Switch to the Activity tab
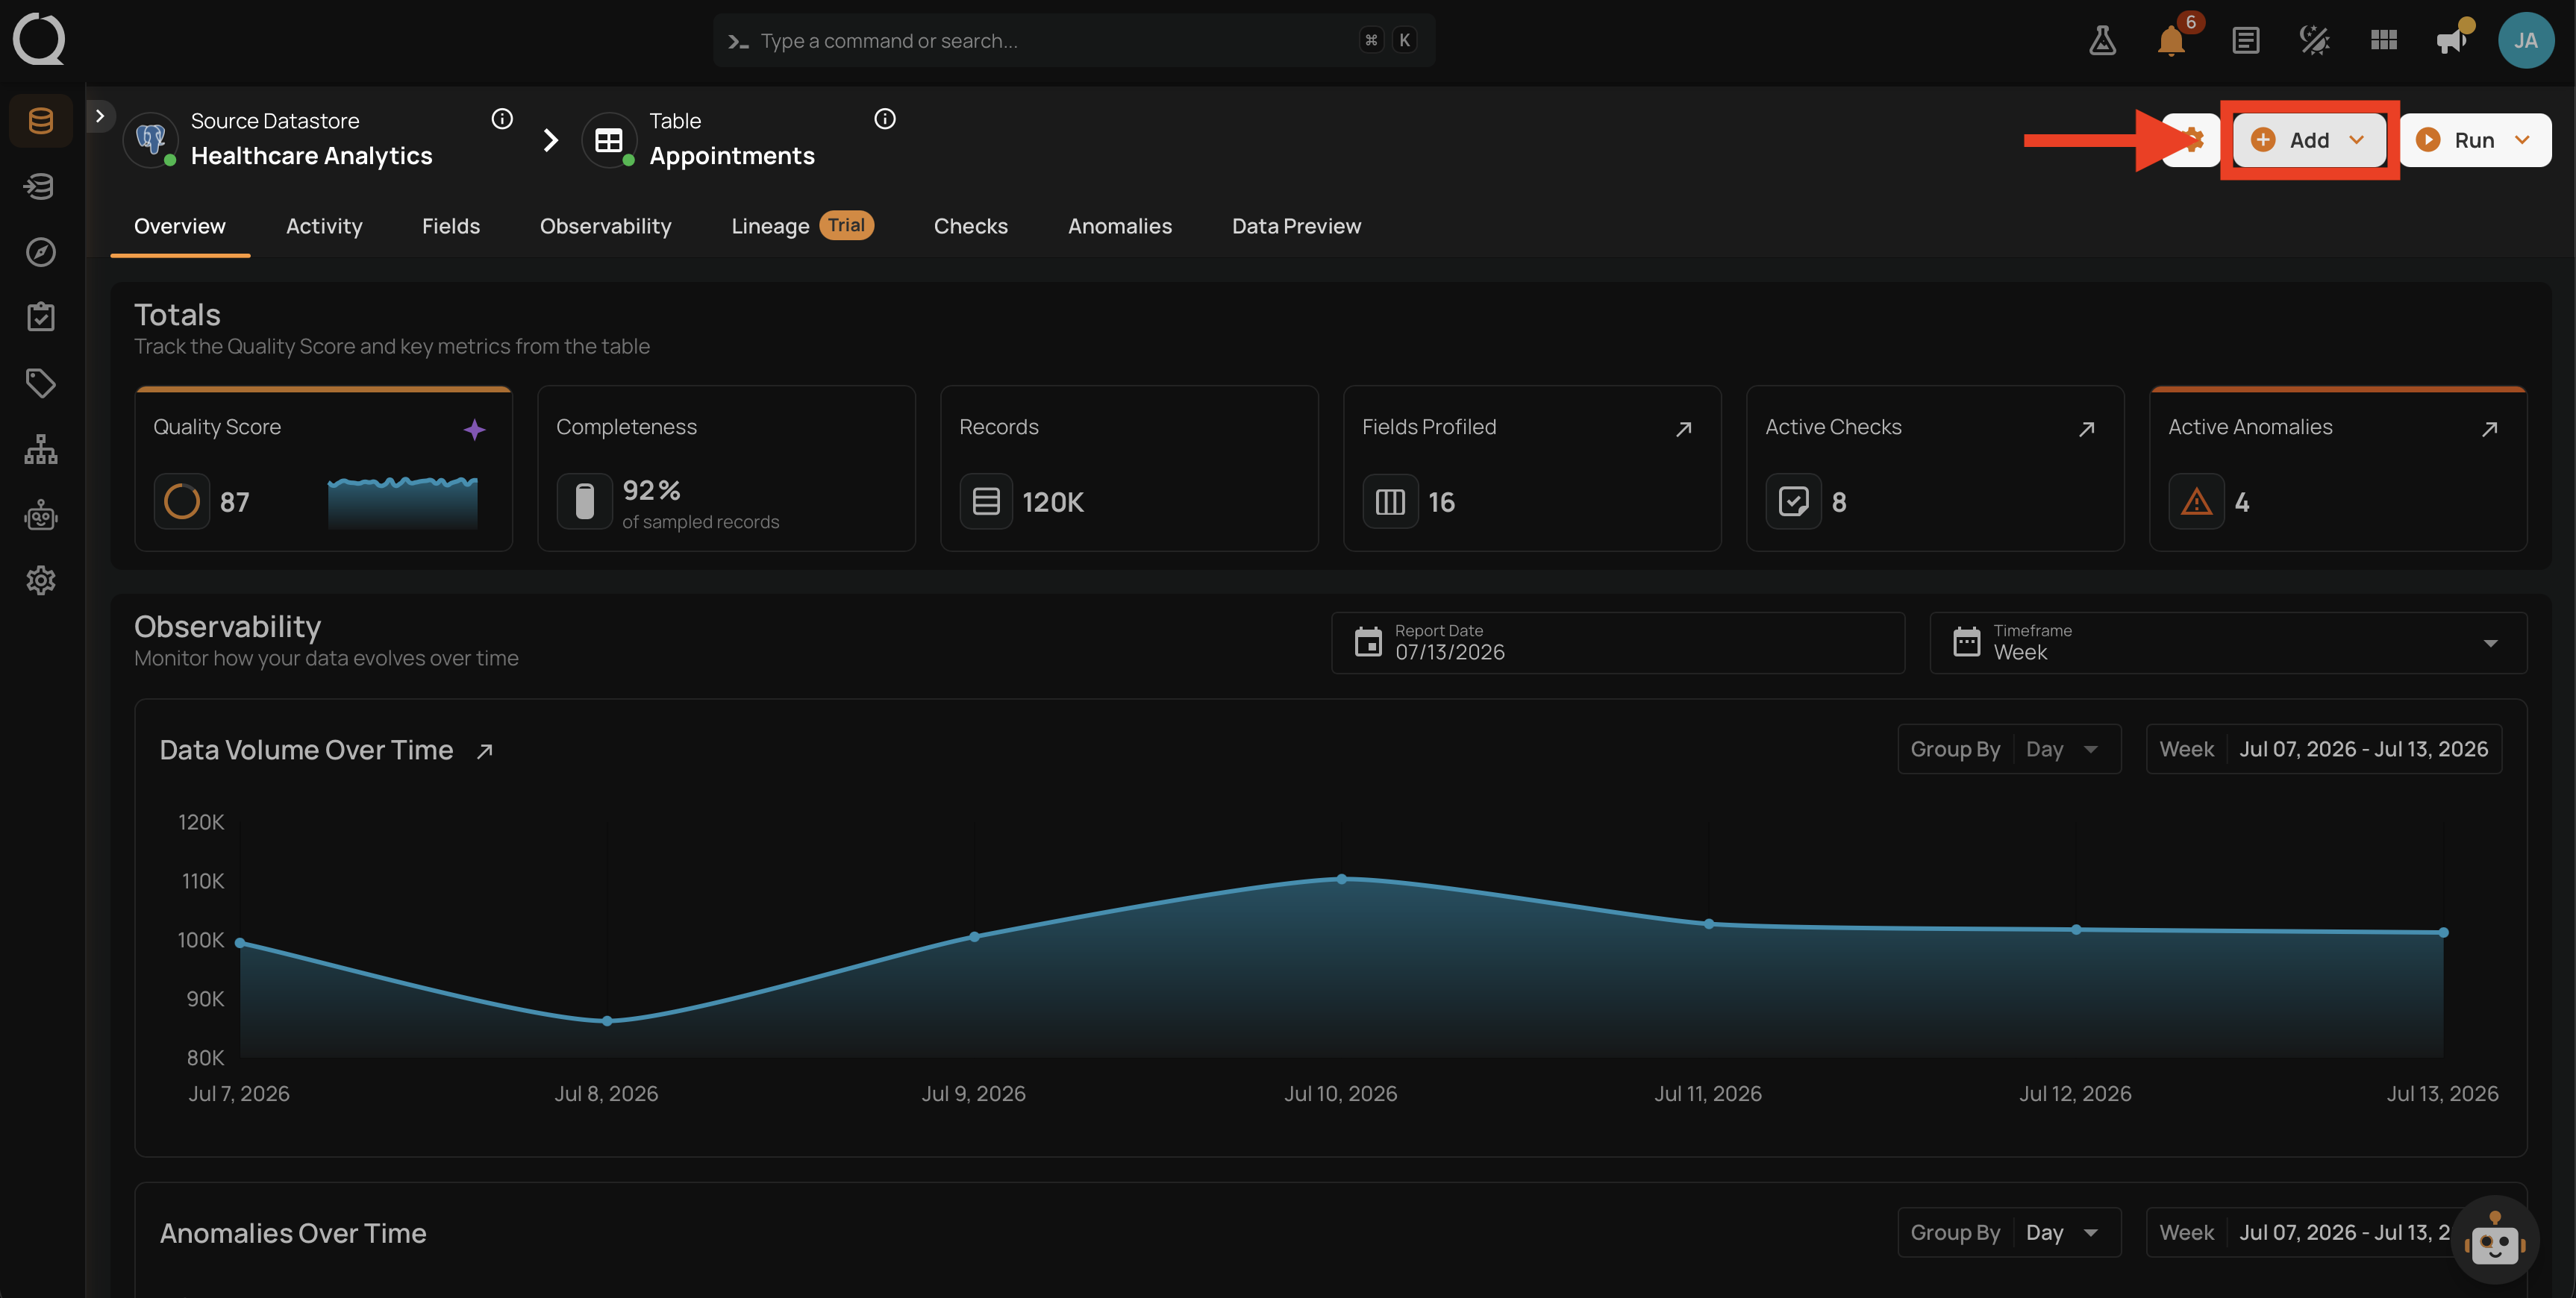Viewport: 2576px width, 1298px height. coord(324,226)
